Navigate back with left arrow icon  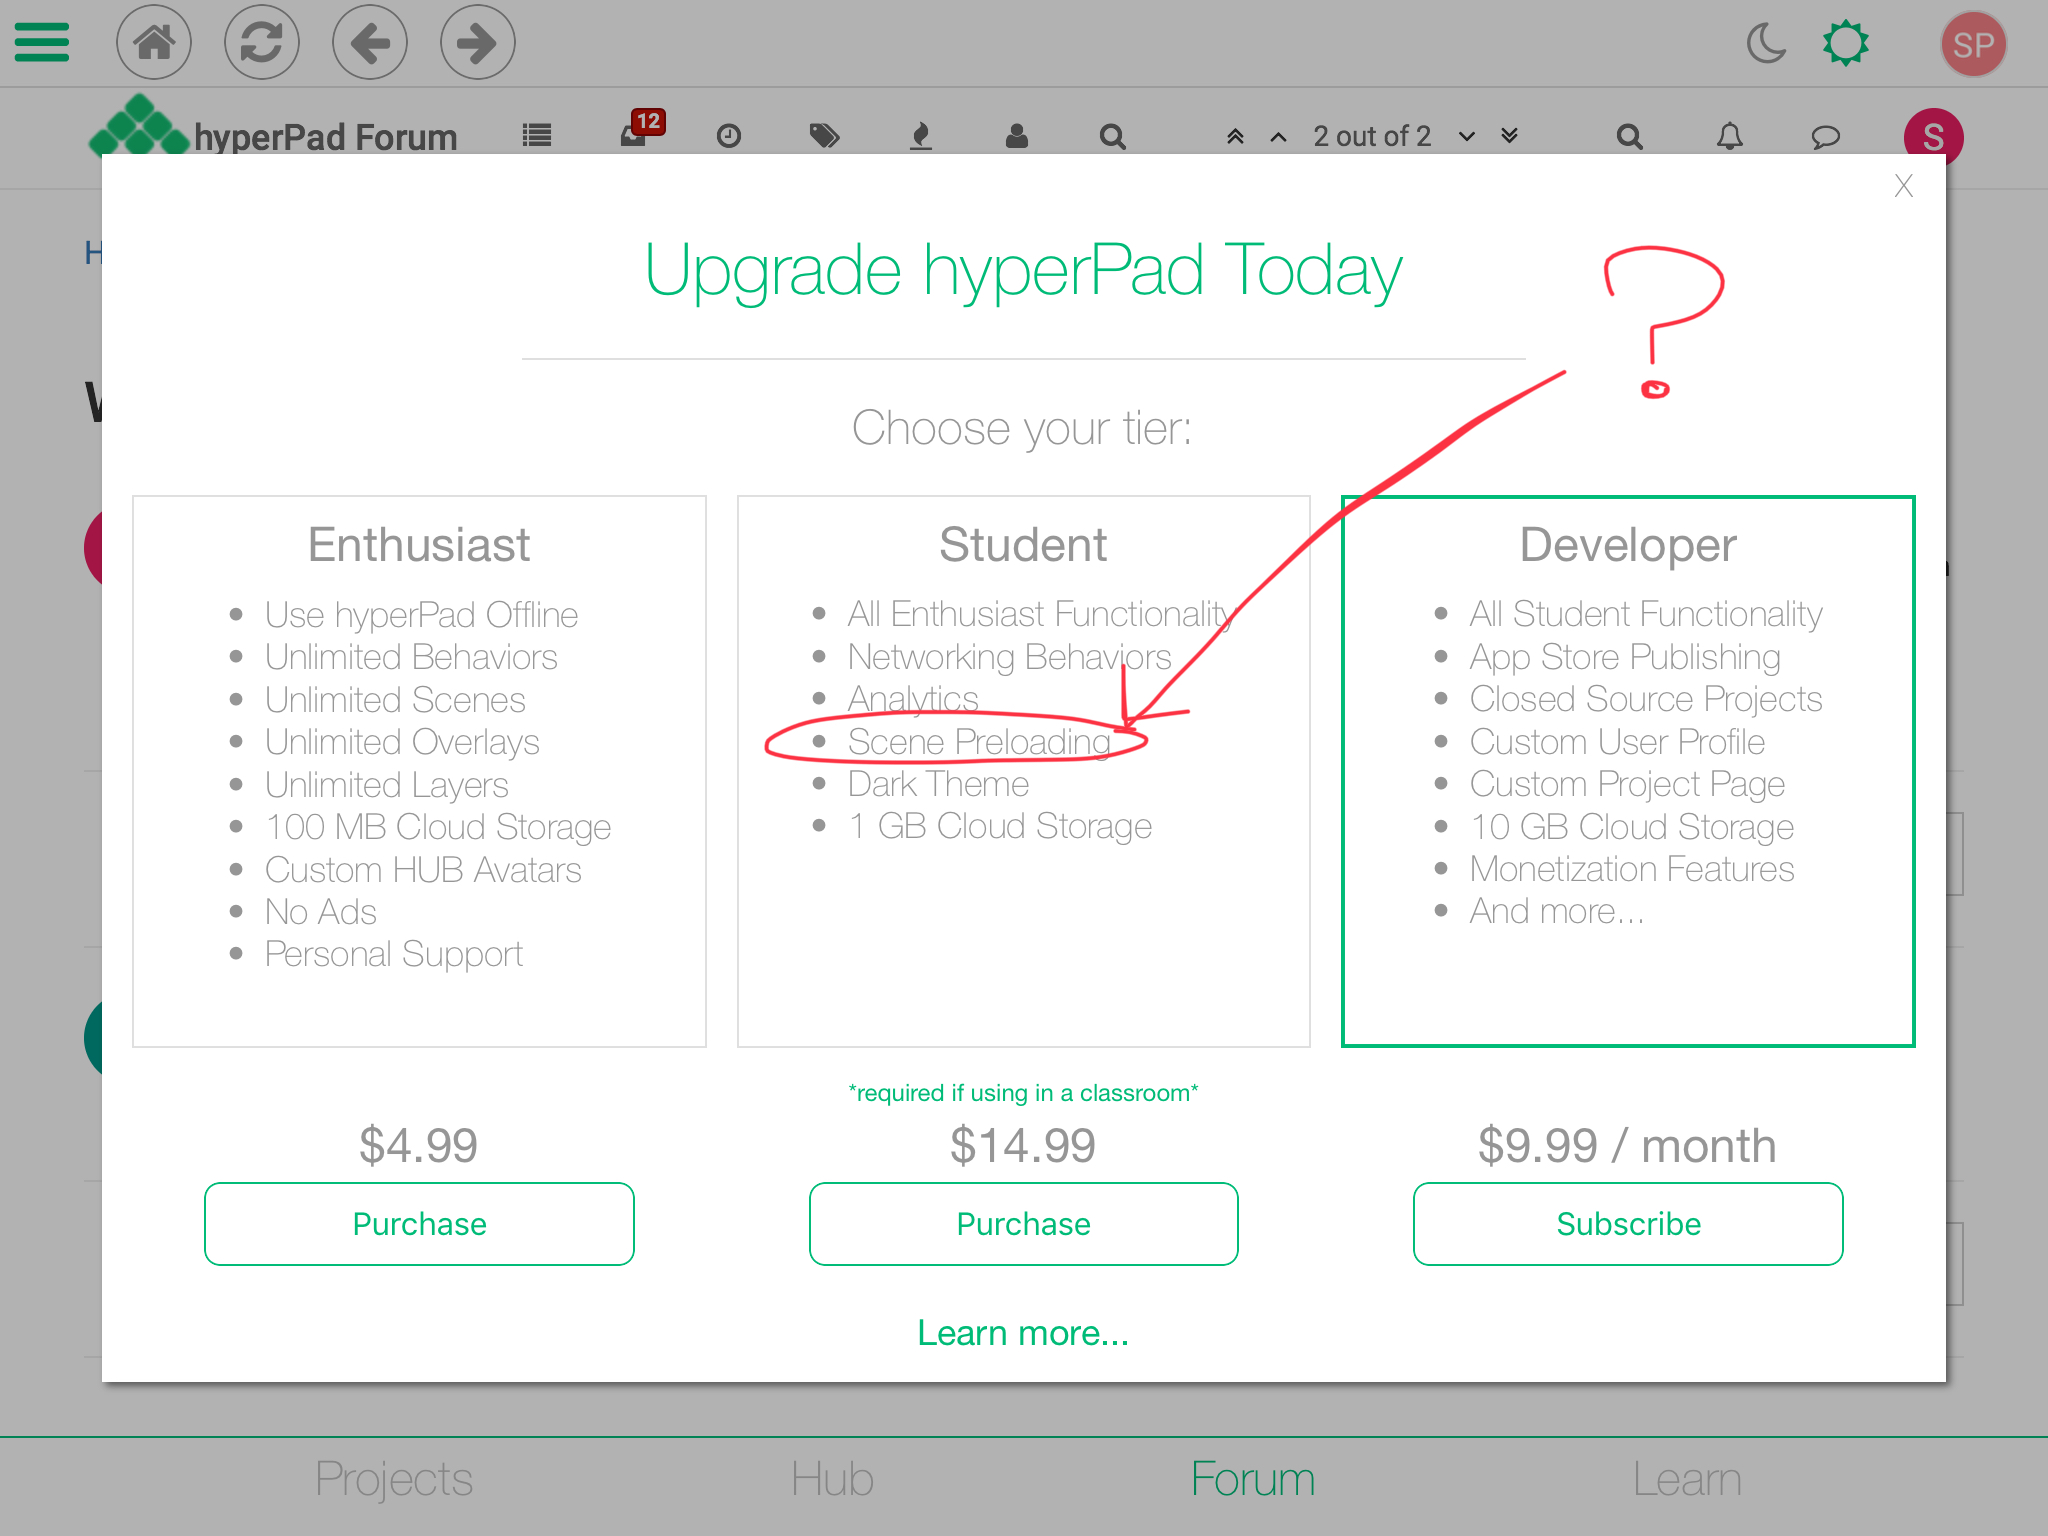pos(370,43)
